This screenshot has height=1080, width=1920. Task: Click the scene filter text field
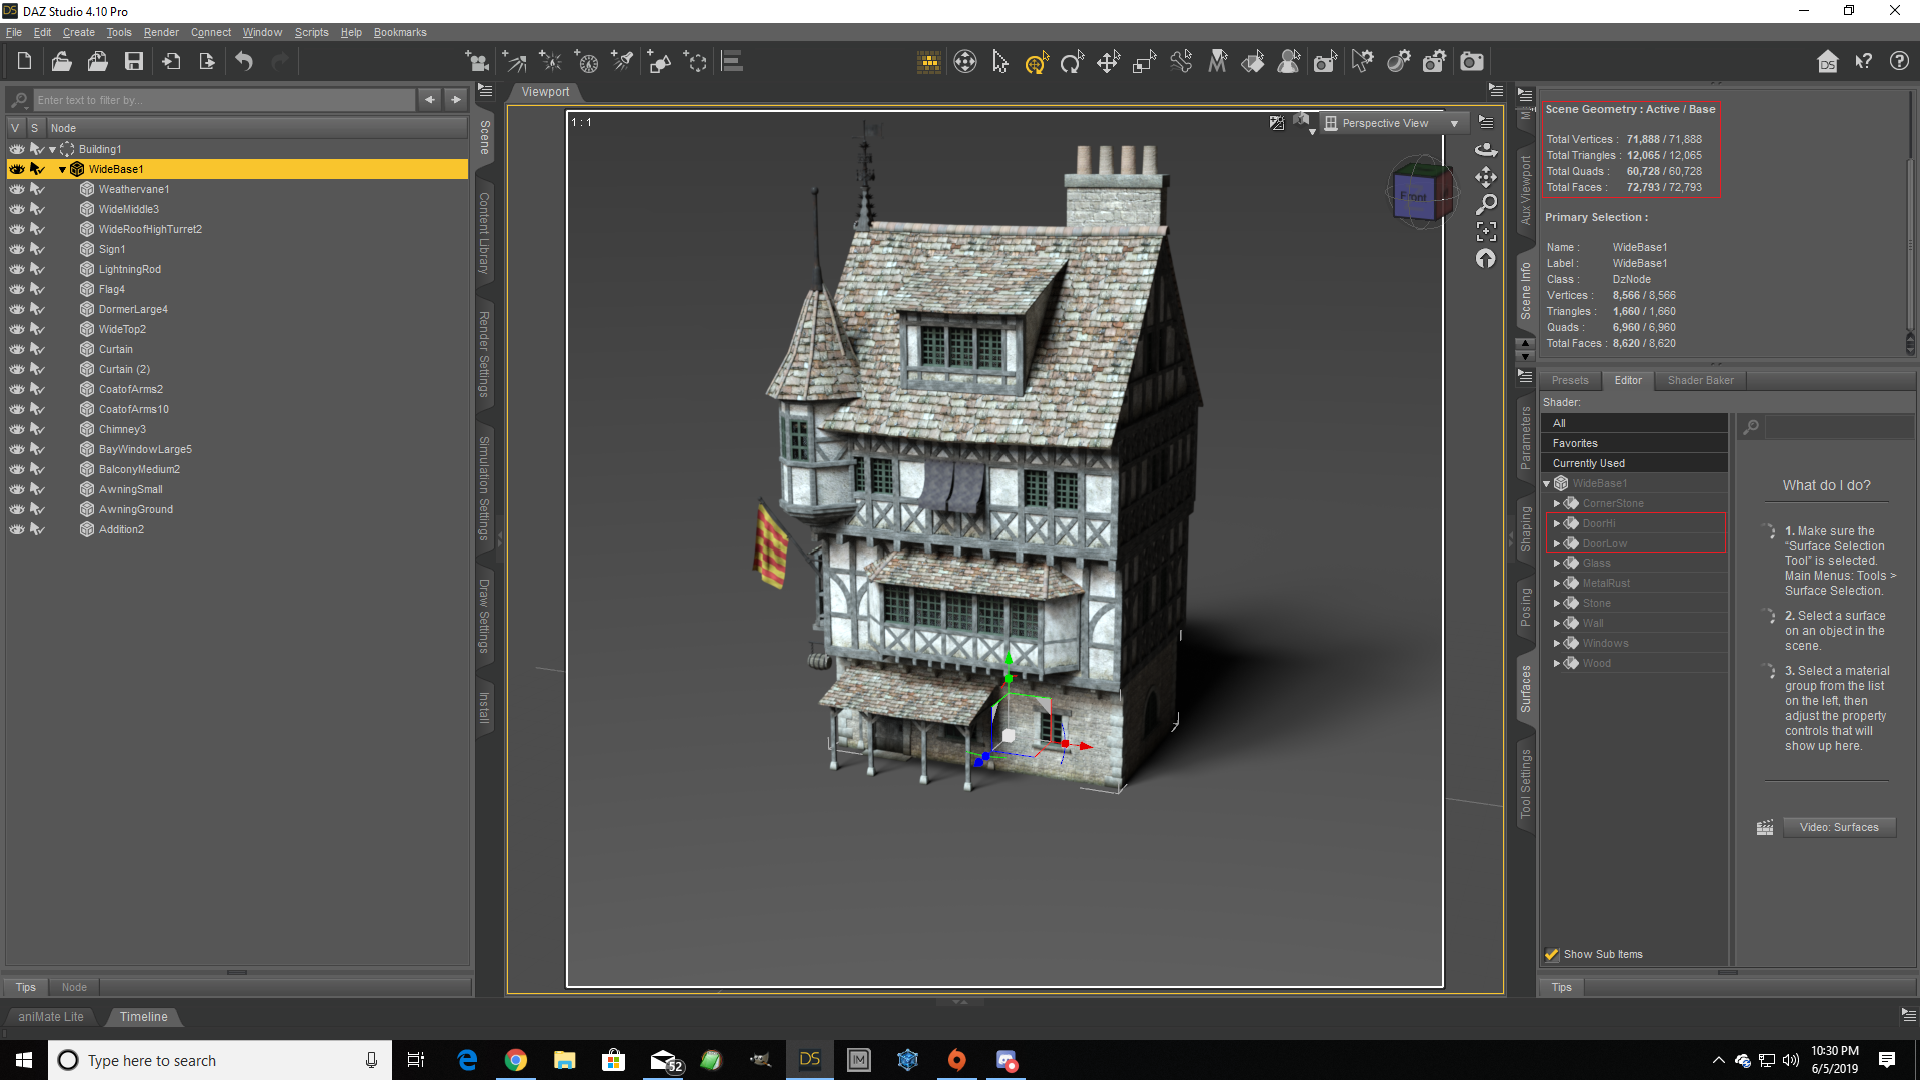tap(223, 100)
